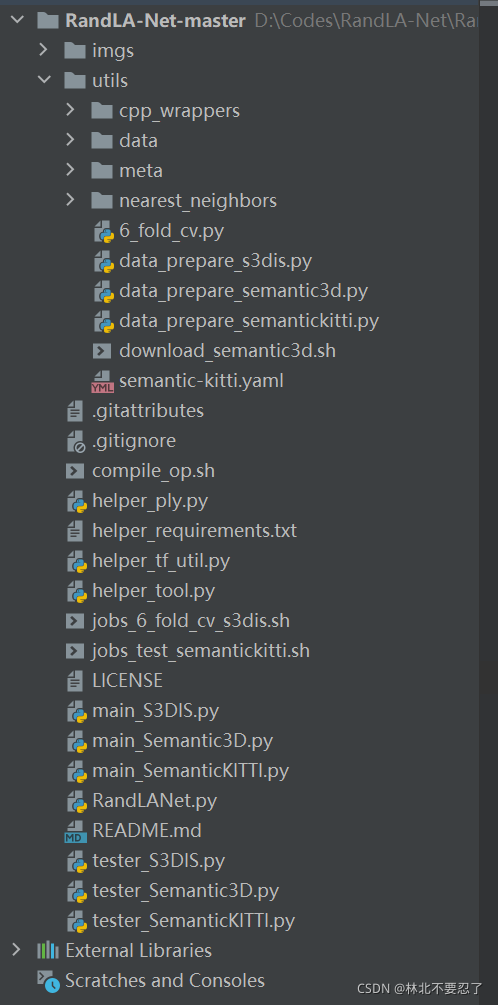
Task: Click the Python icon of RandLANet.py
Action: pos(76,802)
